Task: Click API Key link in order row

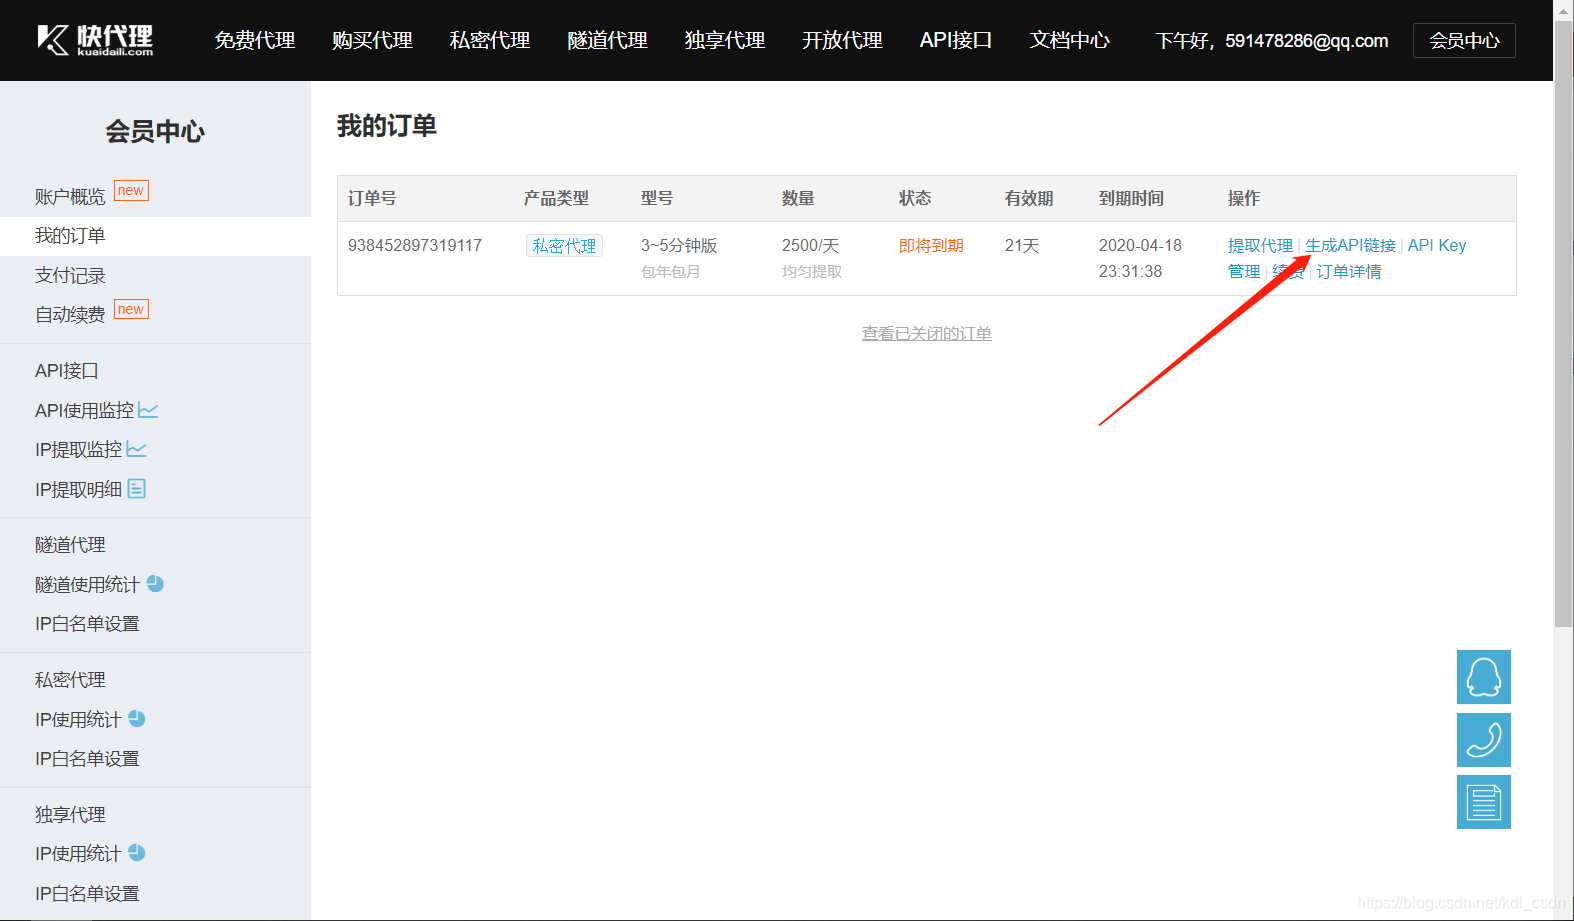Action: coord(1437,245)
